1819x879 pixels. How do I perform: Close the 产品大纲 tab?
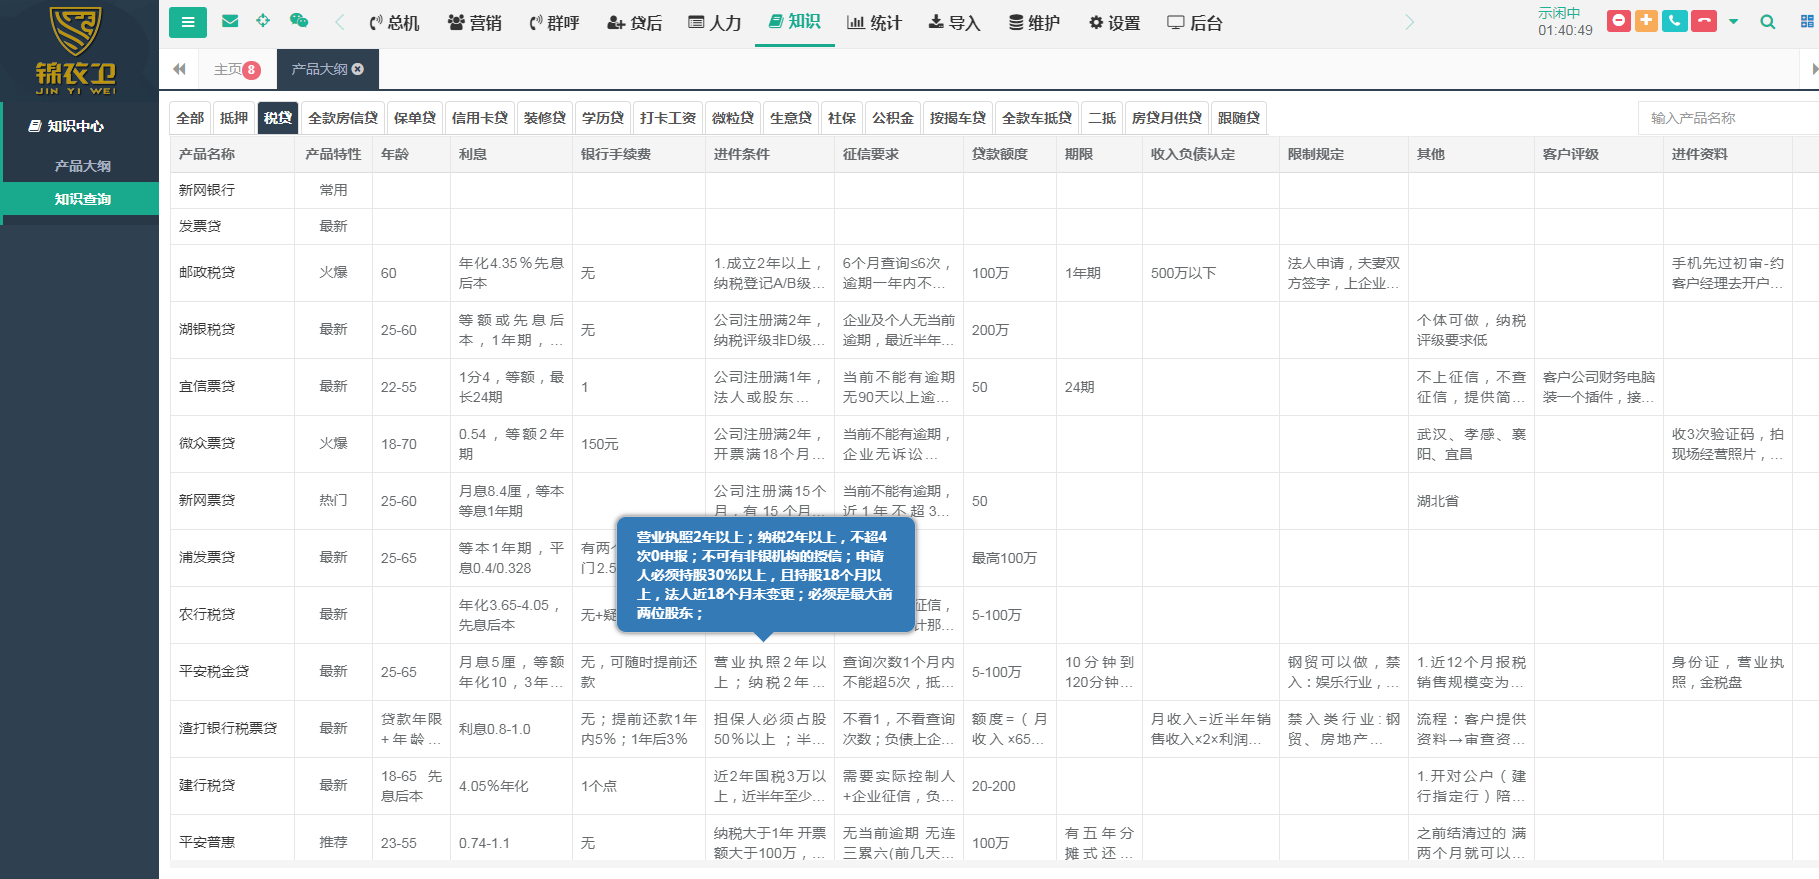[x=358, y=69]
